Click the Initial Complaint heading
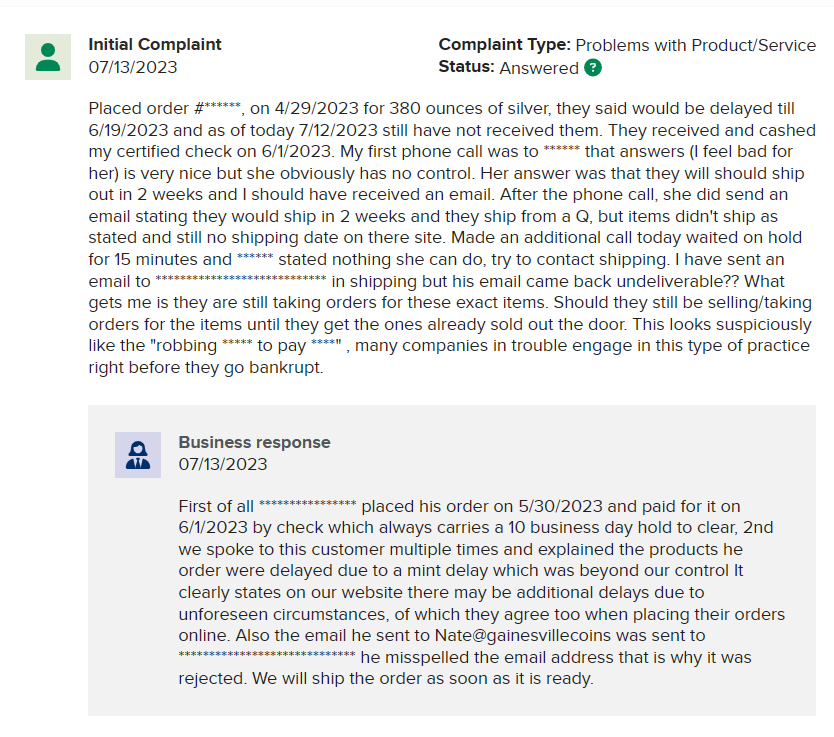The height and width of the screenshot is (737, 834). click(155, 44)
